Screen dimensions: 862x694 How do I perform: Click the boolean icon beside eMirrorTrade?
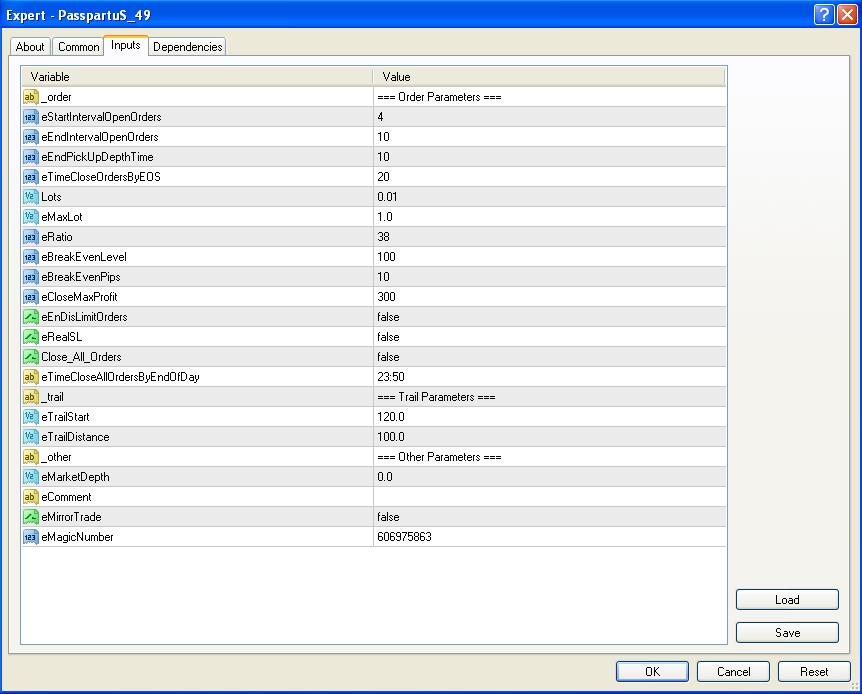30,516
